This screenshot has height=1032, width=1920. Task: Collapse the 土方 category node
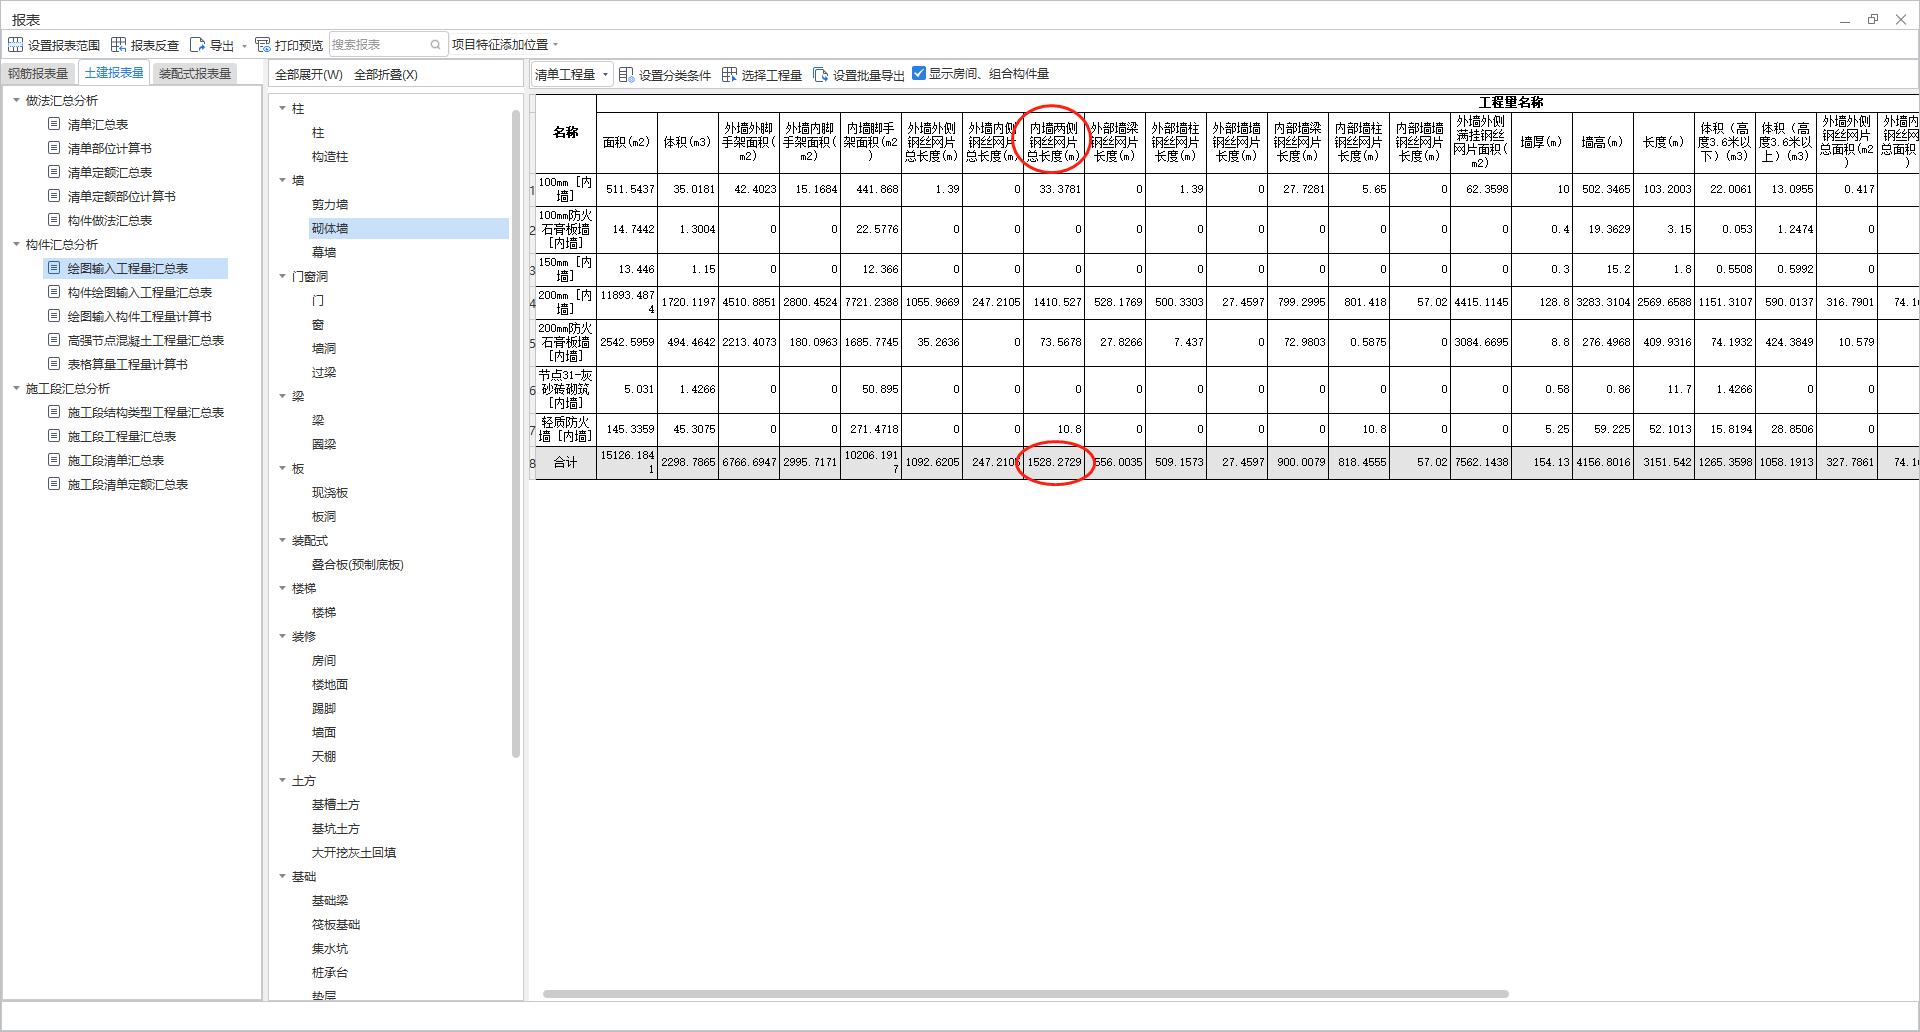point(282,780)
